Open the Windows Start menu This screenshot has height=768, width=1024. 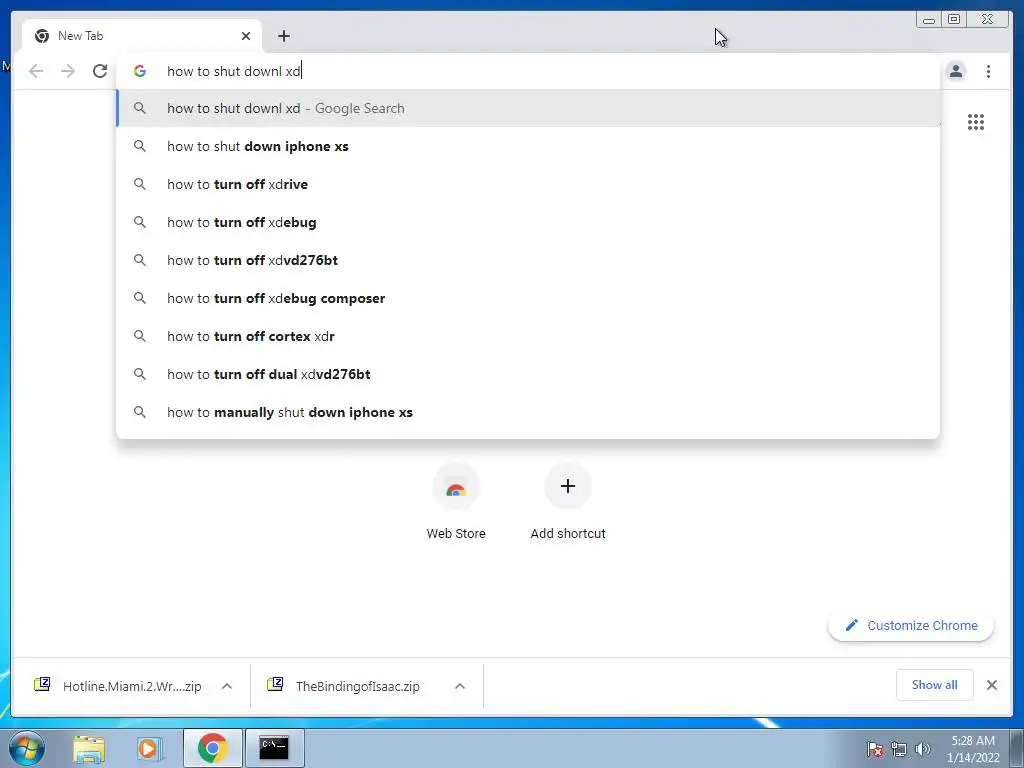pyautogui.click(x=27, y=748)
